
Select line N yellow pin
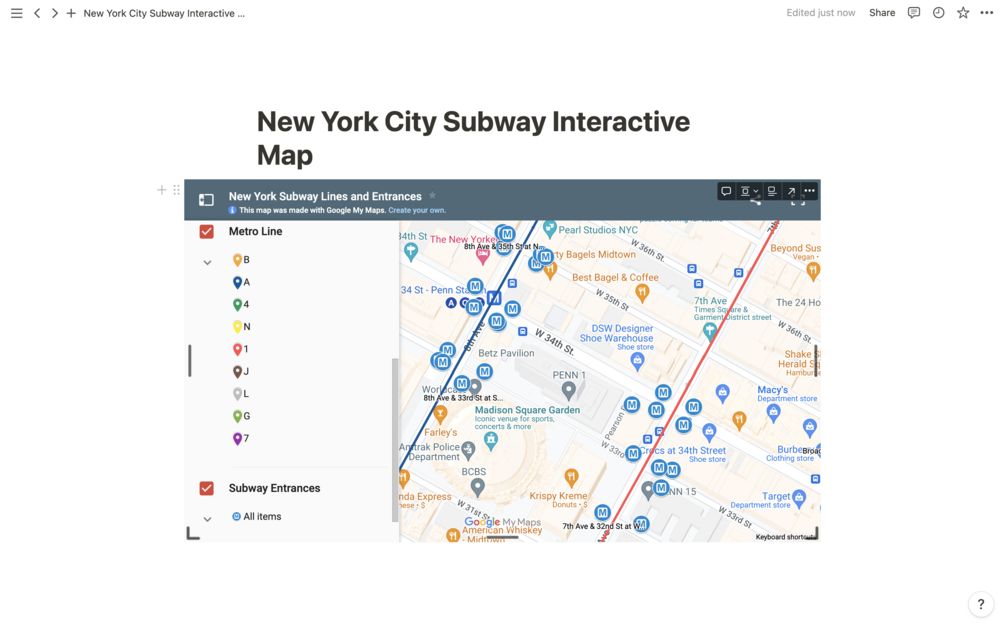237,327
